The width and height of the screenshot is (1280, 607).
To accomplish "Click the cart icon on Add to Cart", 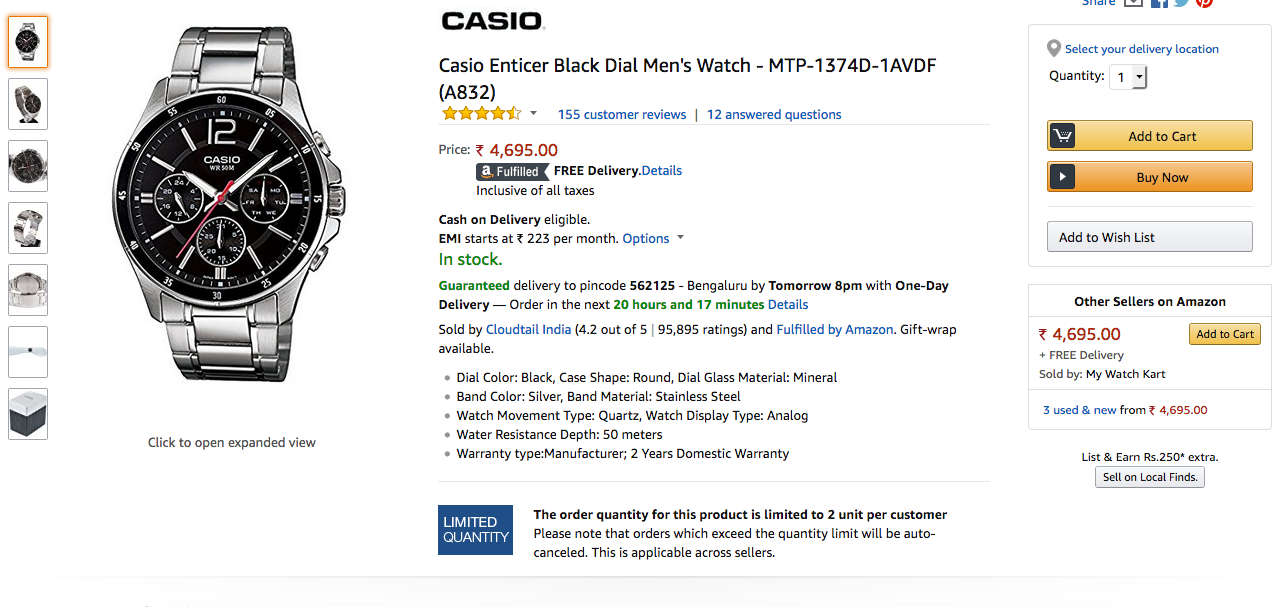I will (1062, 136).
